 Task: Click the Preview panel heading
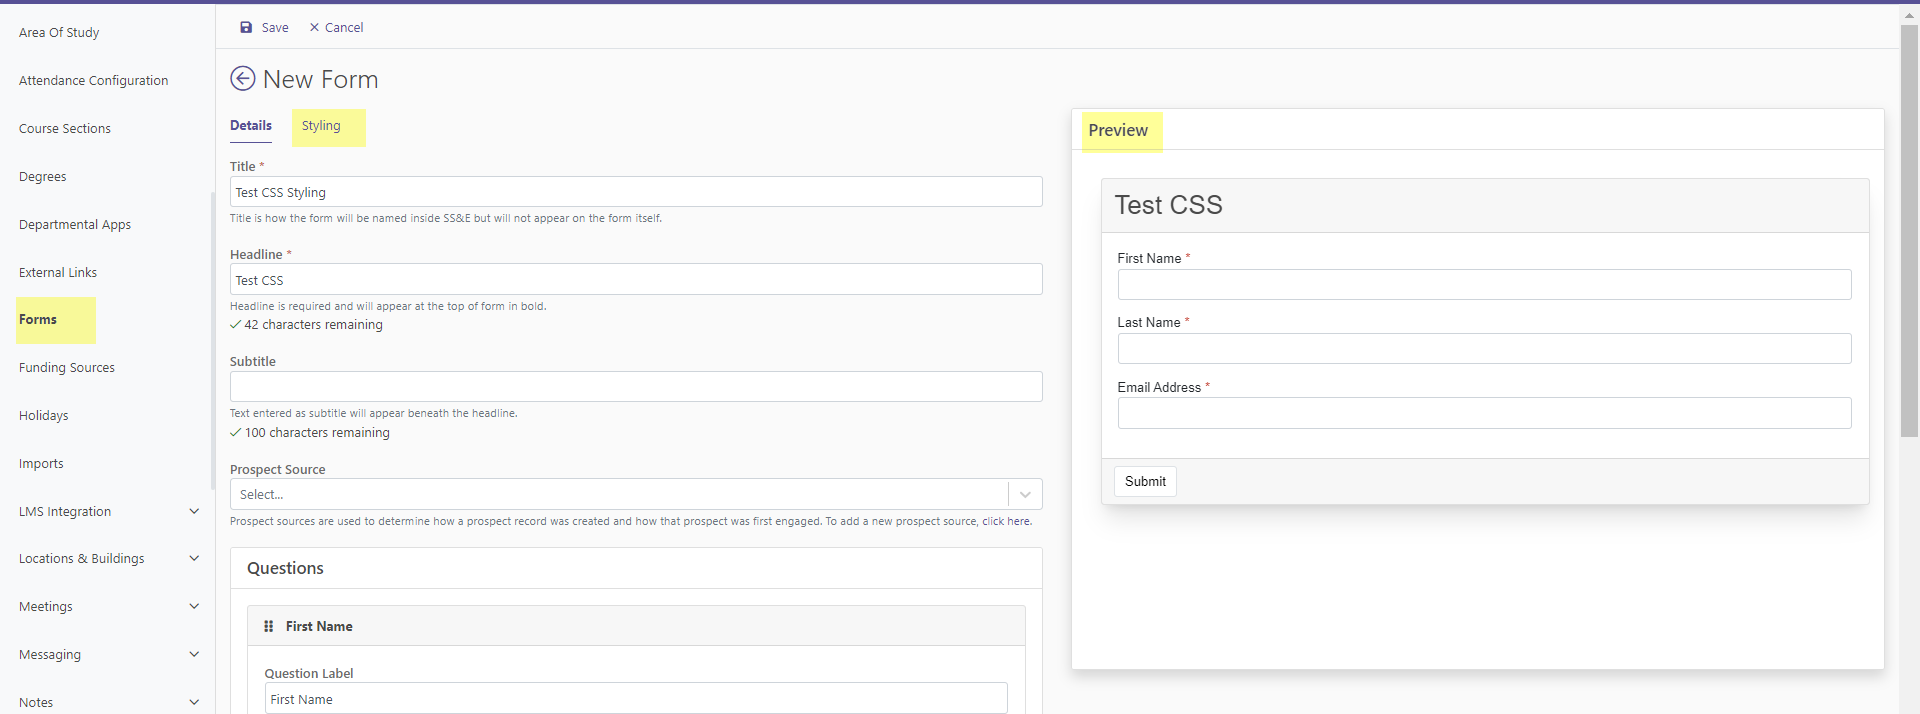[1118, 130]
